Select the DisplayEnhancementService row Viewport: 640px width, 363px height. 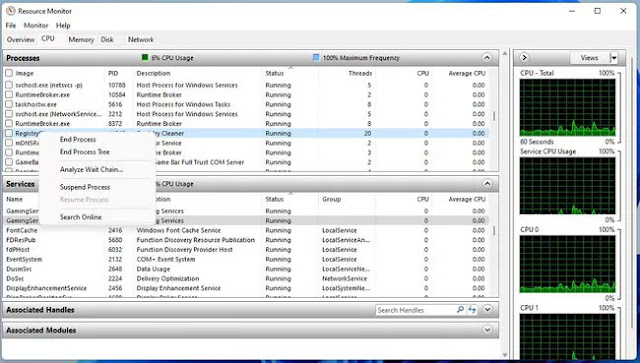[x=247, y=288]
